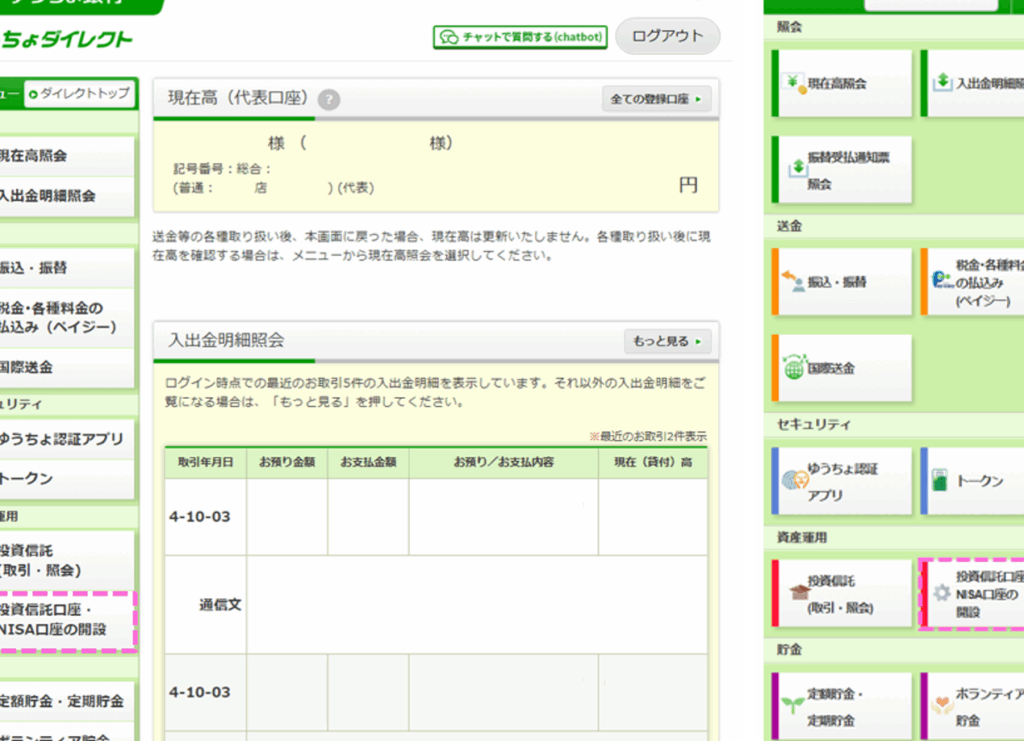The height and width of the screenshot is (741, 1024).
Task: Click the sprout icon for 定額貯金・定期貯金
Action: (x=794, y=706)
